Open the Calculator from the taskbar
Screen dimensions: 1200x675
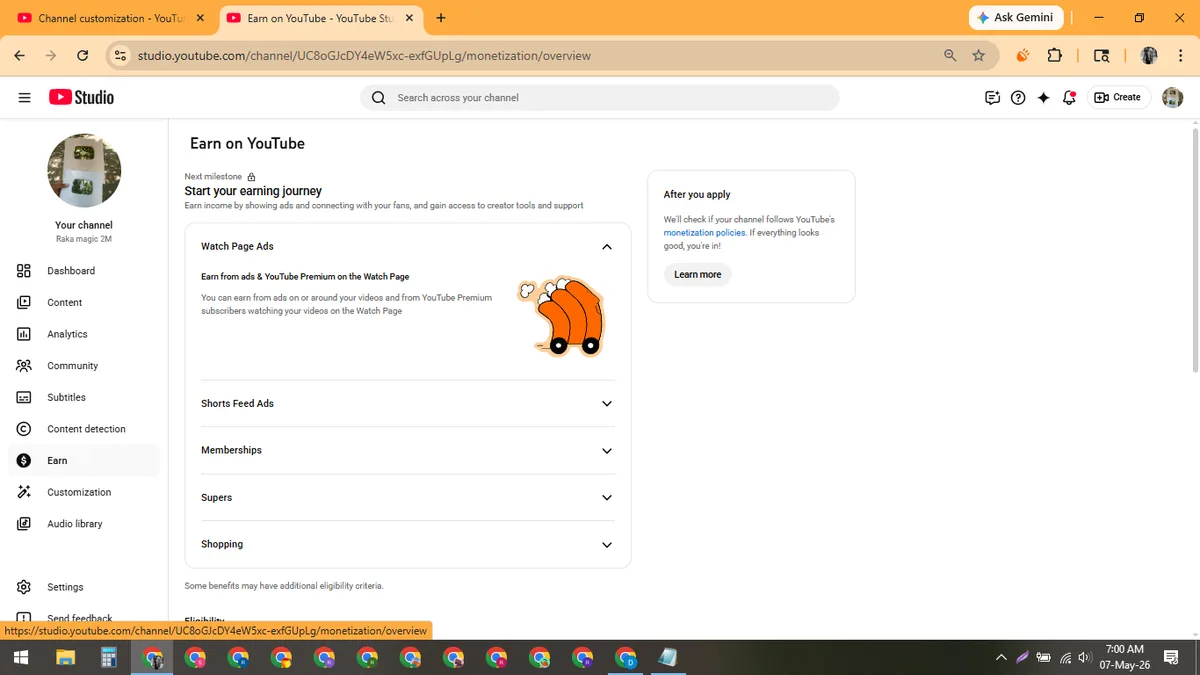[109, 657]
